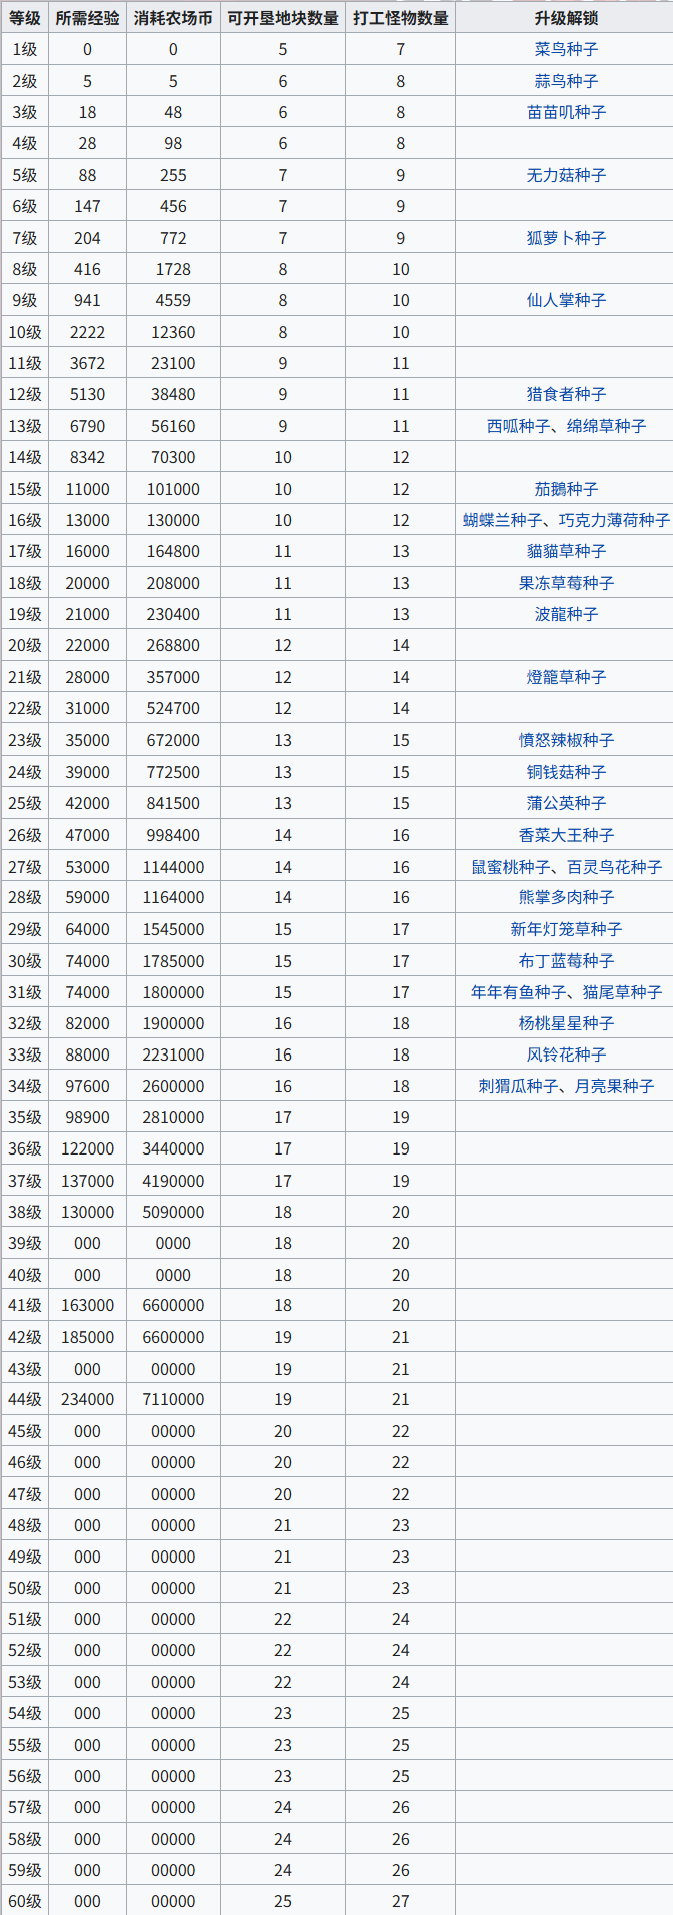673x1915 pixels.
Task: Click the 所需经验 column header
Action: pyautogui.click(x=87, y=18)
